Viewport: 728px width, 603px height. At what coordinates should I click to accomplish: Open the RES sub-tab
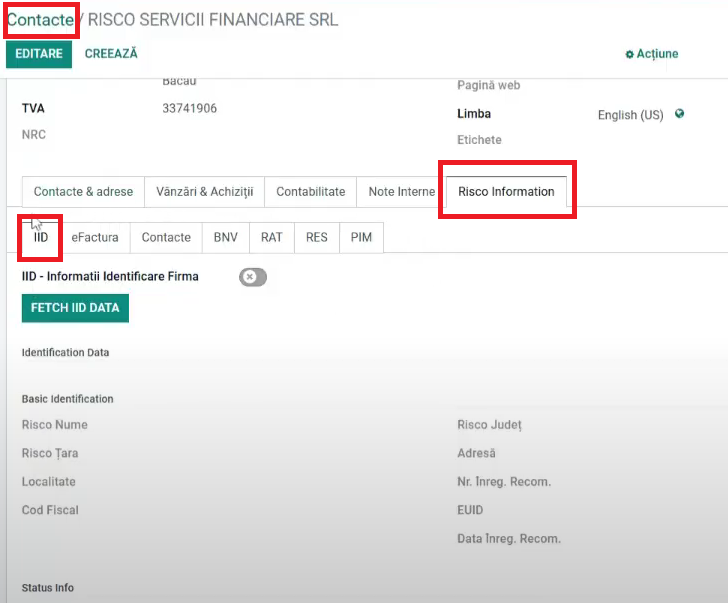point(317,238)
